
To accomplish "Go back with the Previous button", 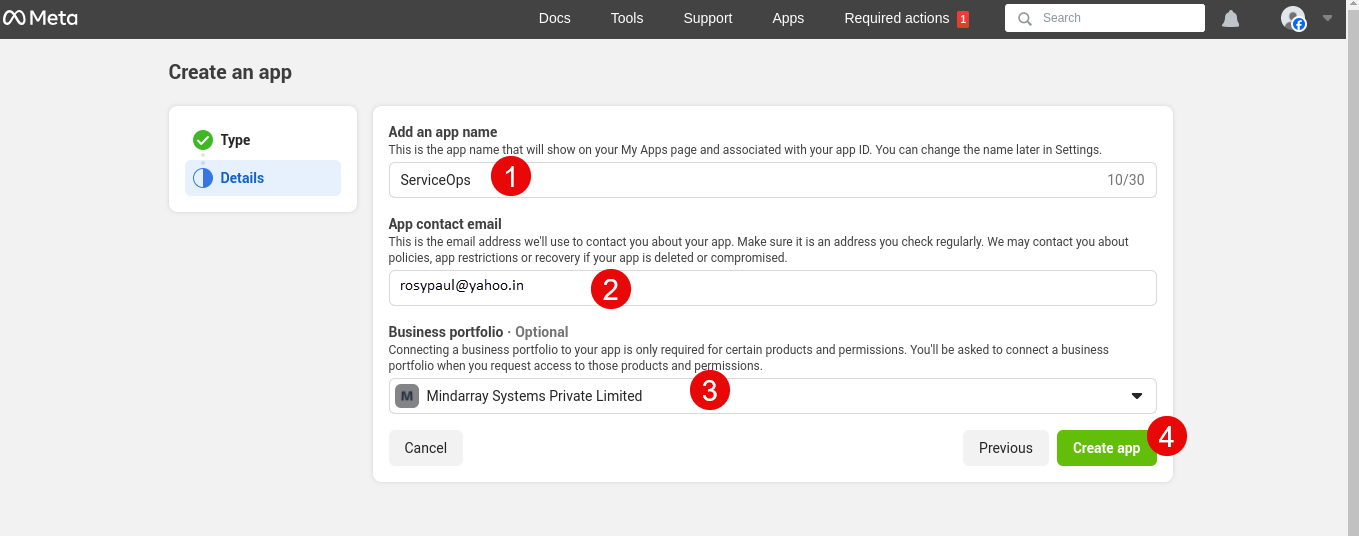I will click(x=1005, y=448).
